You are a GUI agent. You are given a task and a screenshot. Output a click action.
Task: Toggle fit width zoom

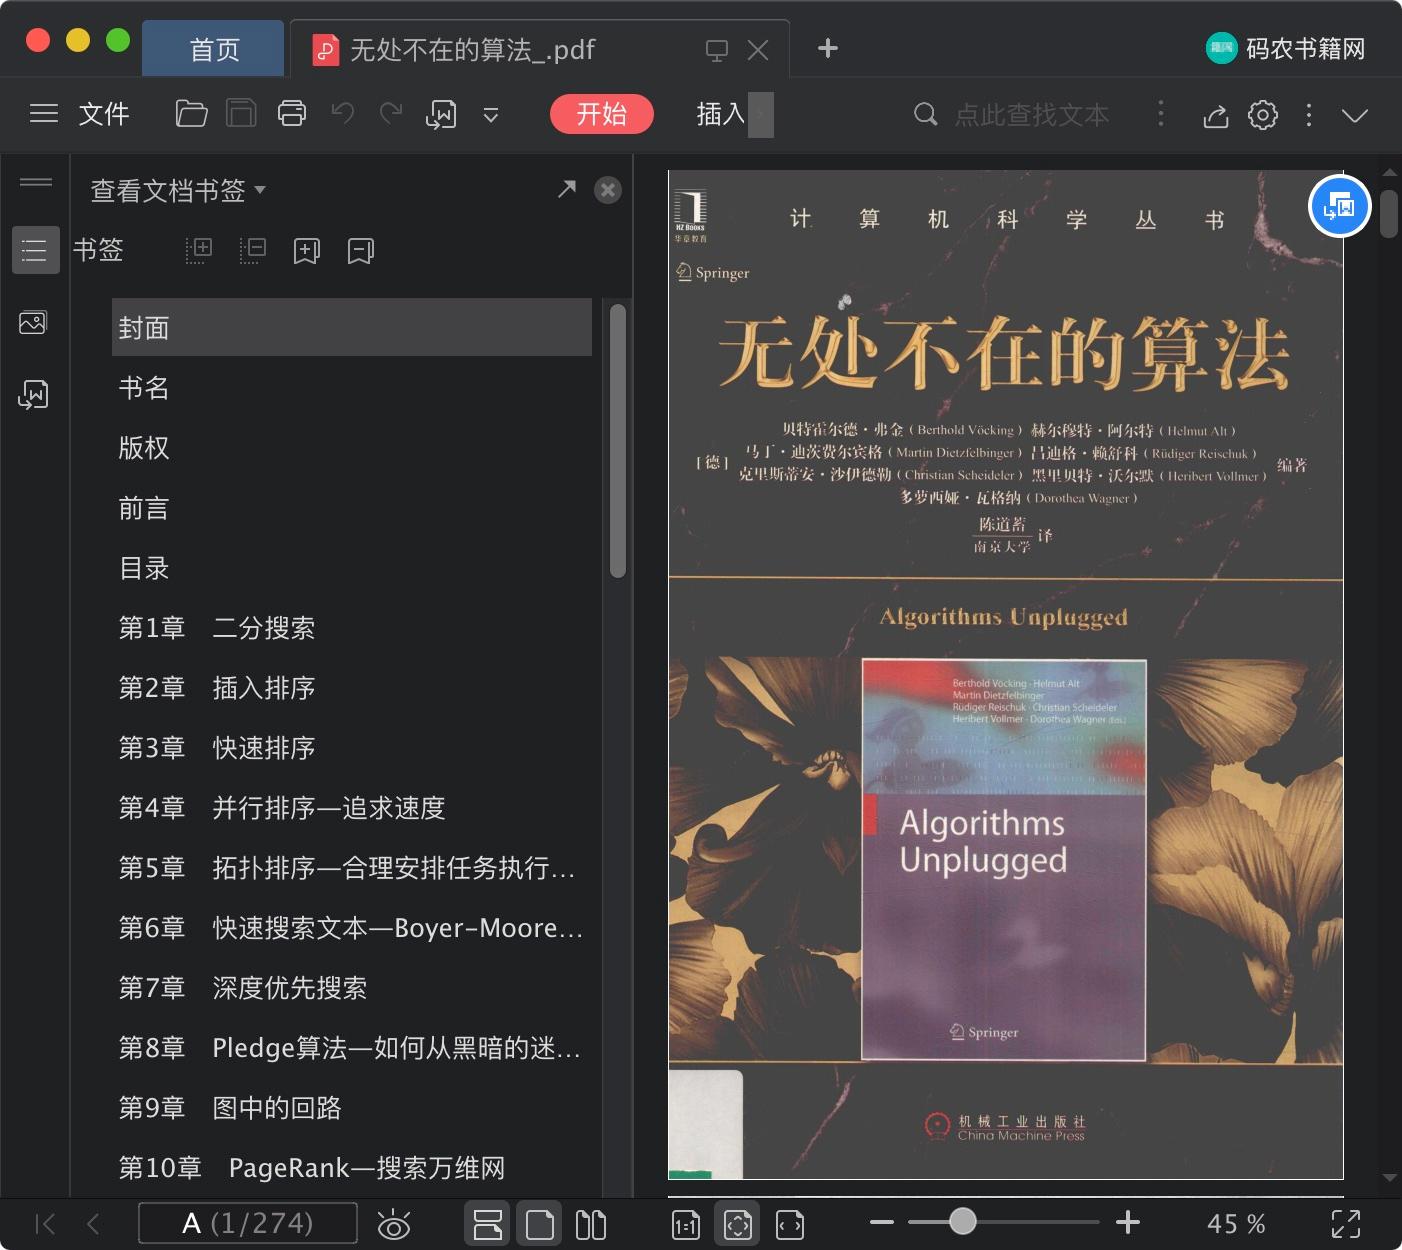tap(790, 1224)
